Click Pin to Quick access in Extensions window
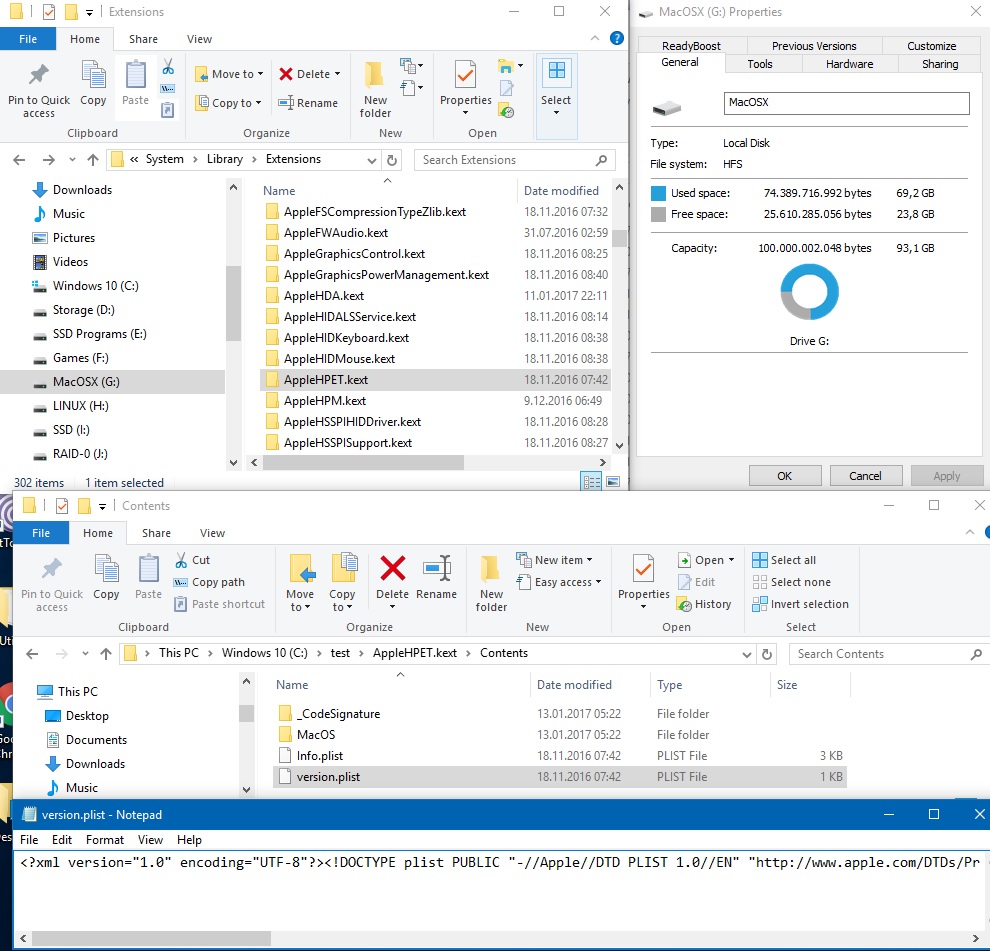This screenshot has height=951, width=990. tap(39, 89)
